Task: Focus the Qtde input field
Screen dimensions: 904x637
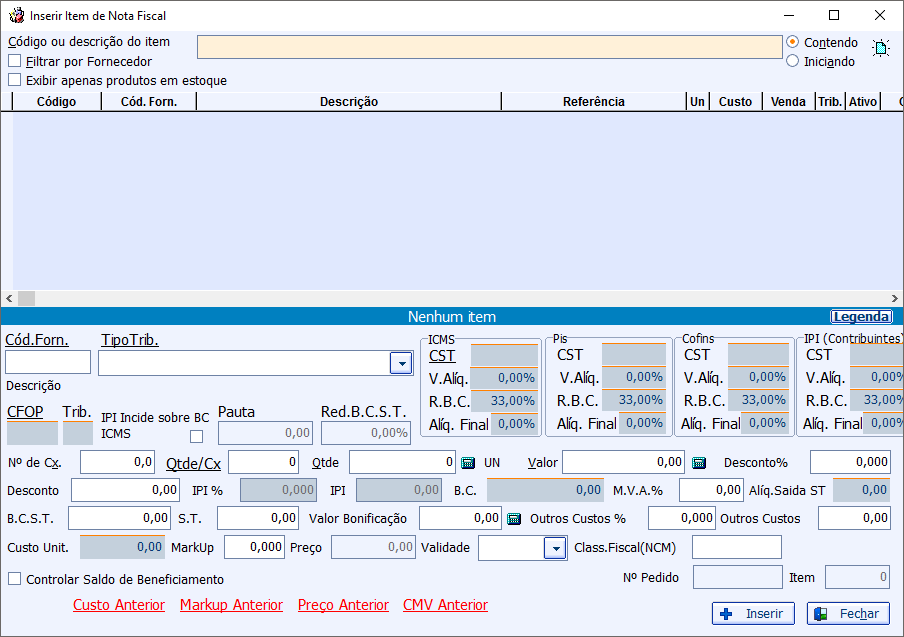Action: click(402, 462)
